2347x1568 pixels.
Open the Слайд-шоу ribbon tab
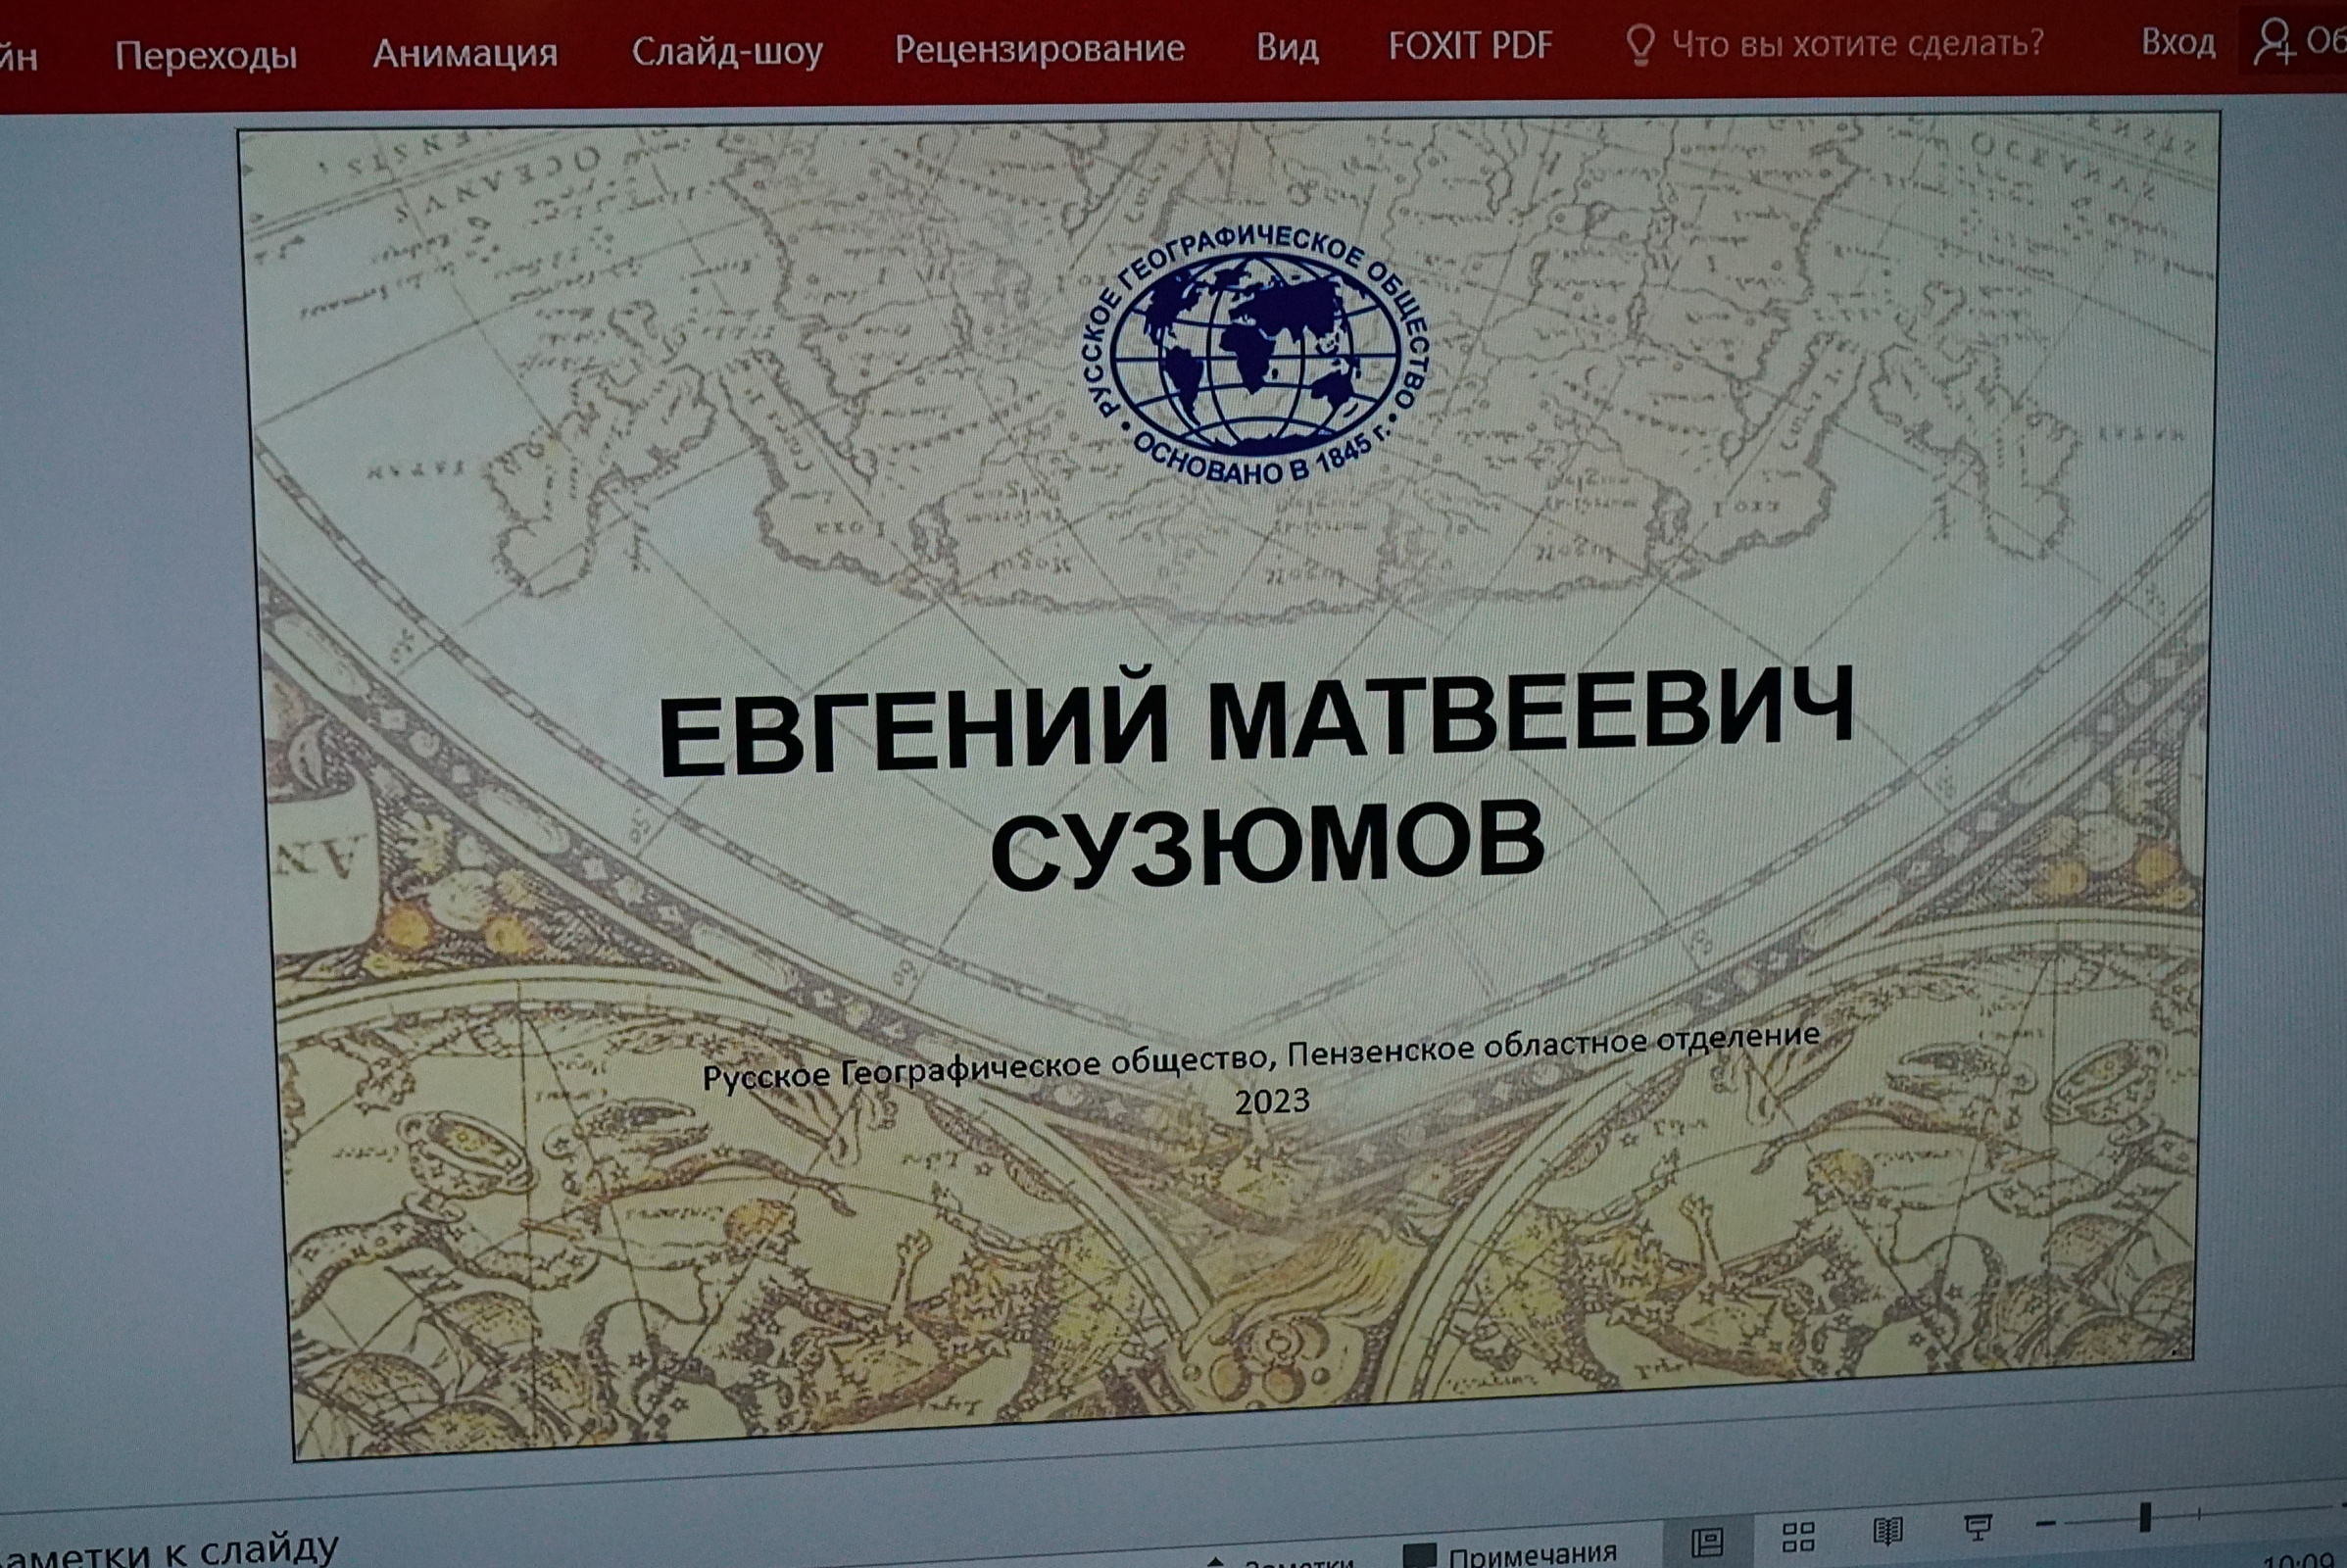coord(727,51)
